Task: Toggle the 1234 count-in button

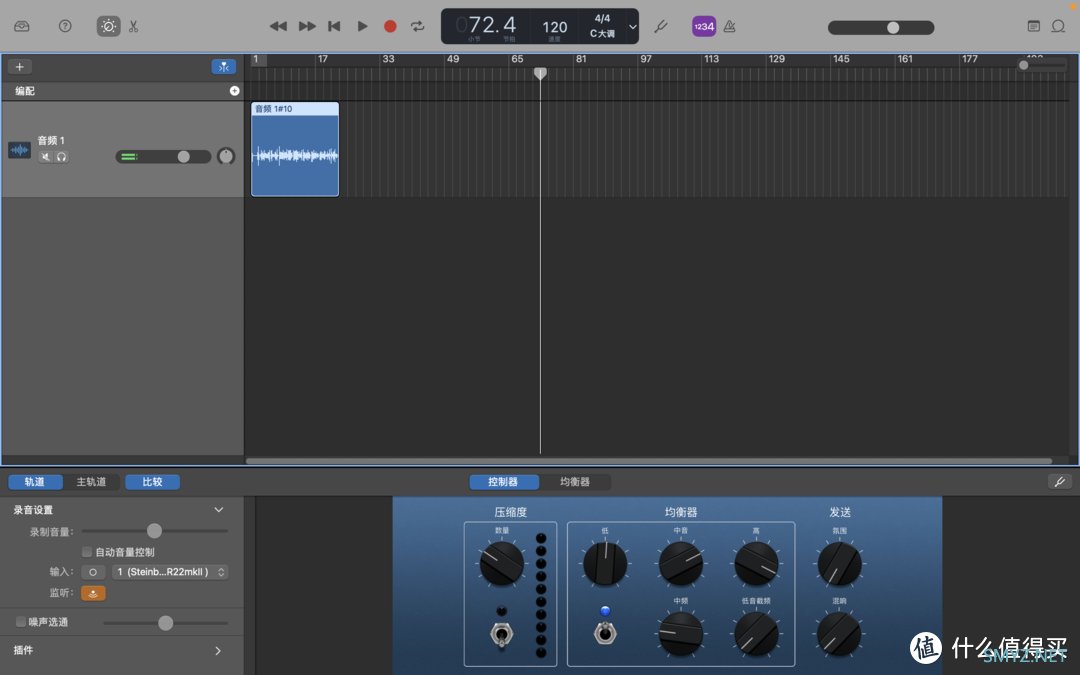Action: (704, 27)
